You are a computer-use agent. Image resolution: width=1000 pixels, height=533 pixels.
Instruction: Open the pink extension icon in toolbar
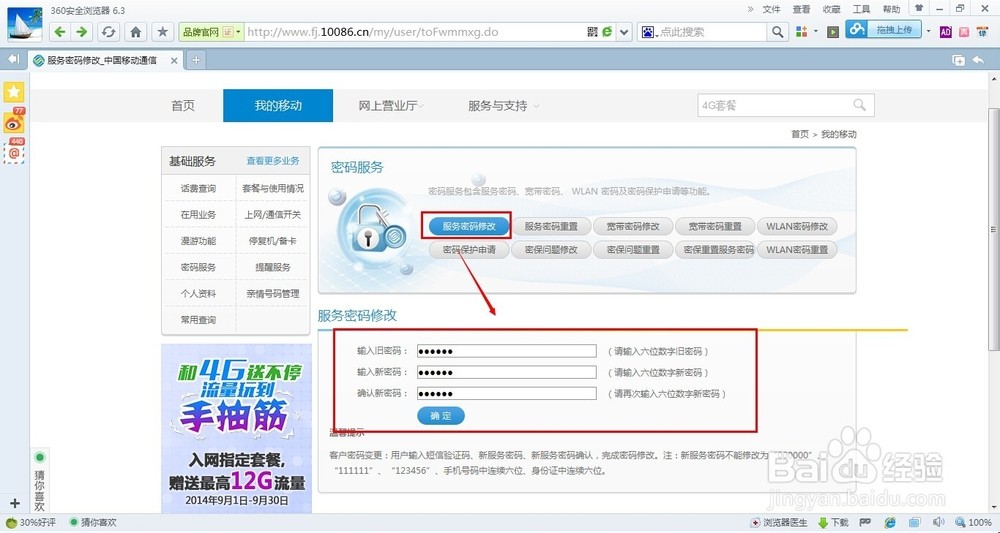(x=964, y=31)
